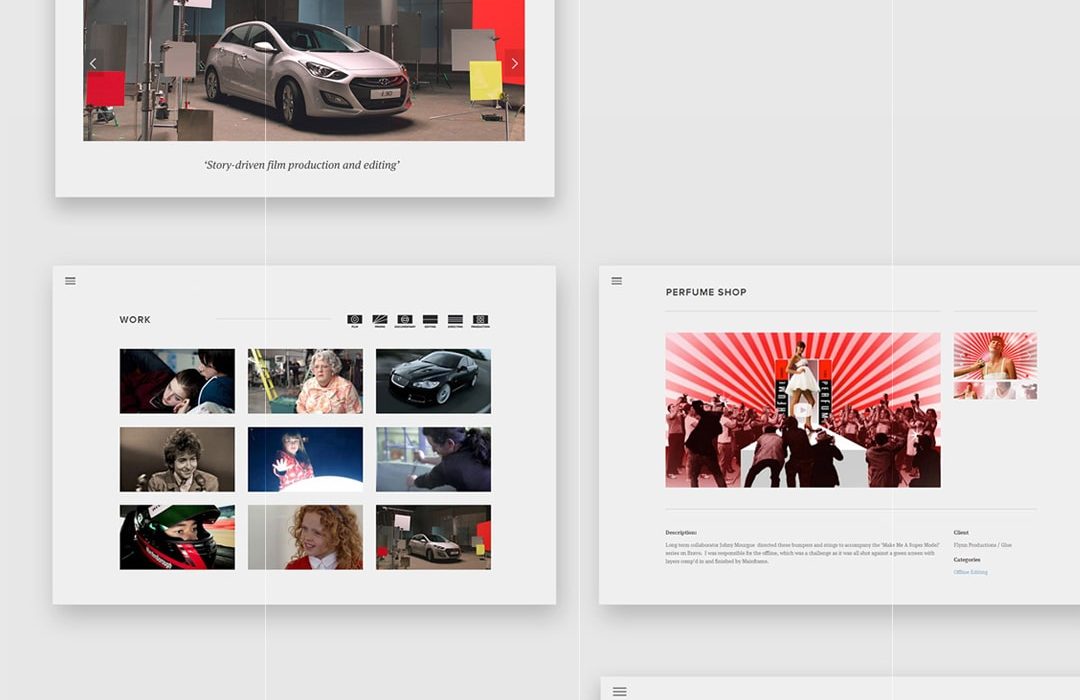Click the WORK page heading
The height and width of the screenshot is (700, 1080).
(x=135, y=320)
